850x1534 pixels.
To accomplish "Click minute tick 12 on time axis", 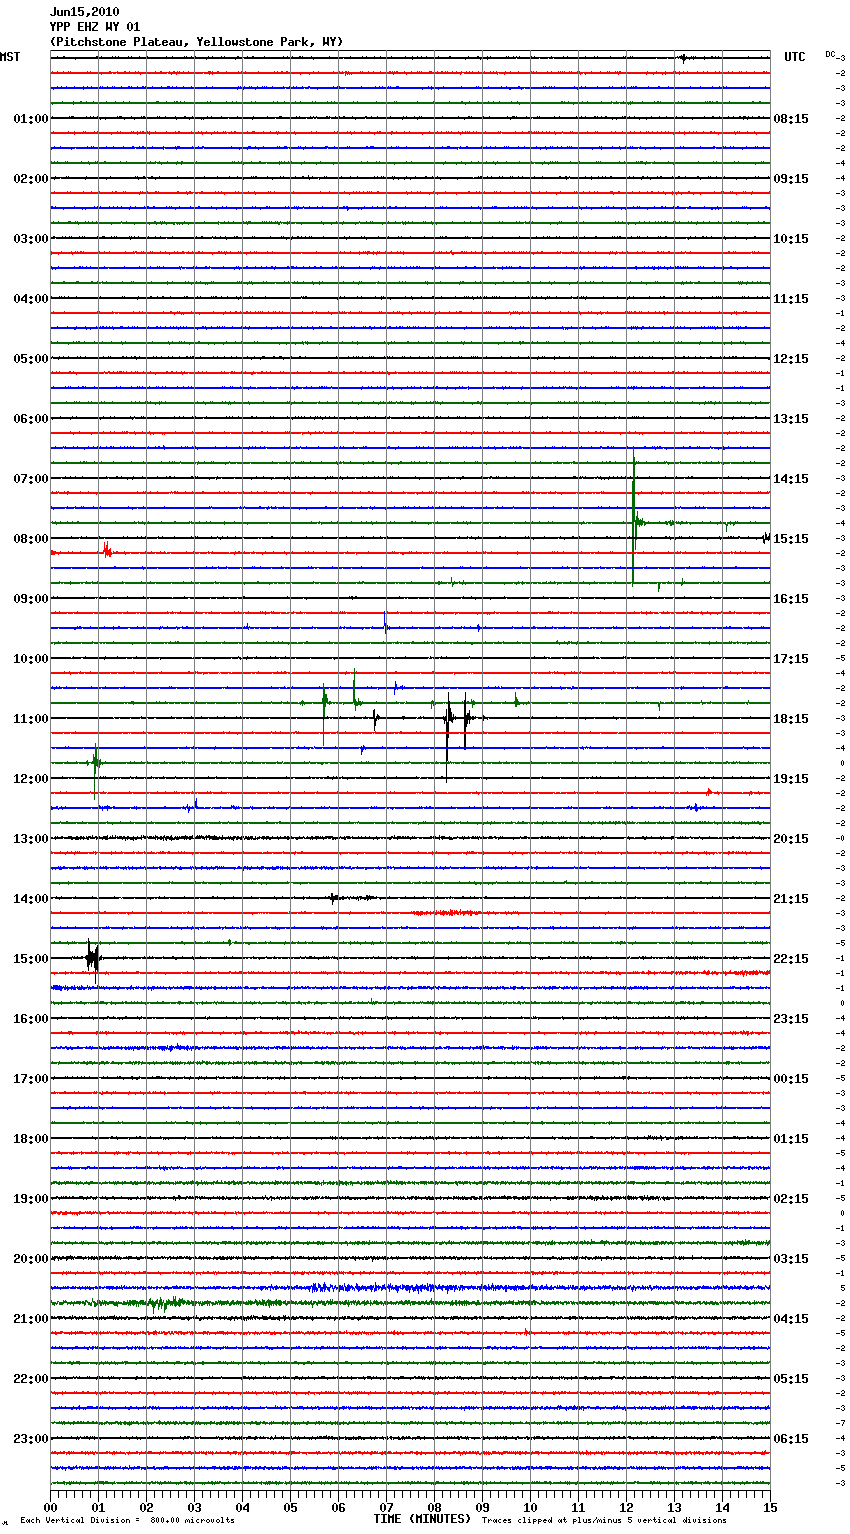I will coord(626,1507).
